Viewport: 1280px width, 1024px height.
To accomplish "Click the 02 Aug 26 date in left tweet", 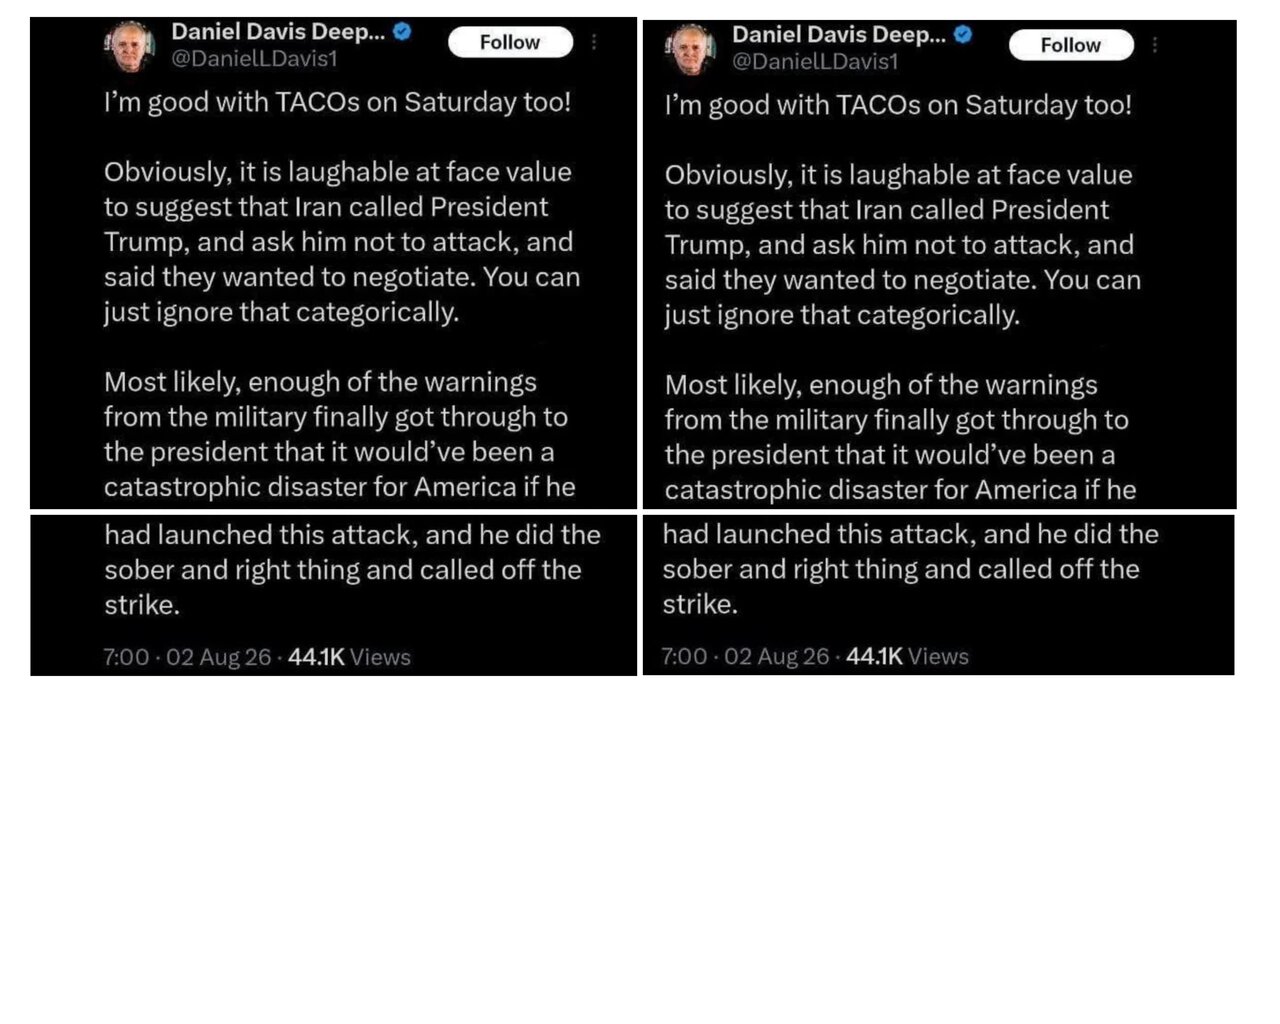I will pos(219,657).
